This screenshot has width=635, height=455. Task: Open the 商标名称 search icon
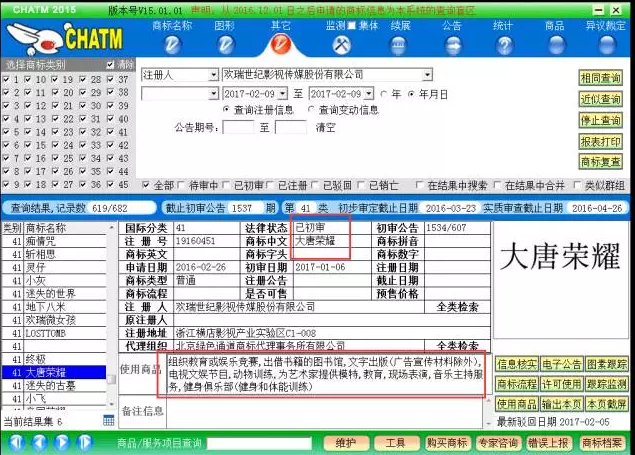(171, 45)
